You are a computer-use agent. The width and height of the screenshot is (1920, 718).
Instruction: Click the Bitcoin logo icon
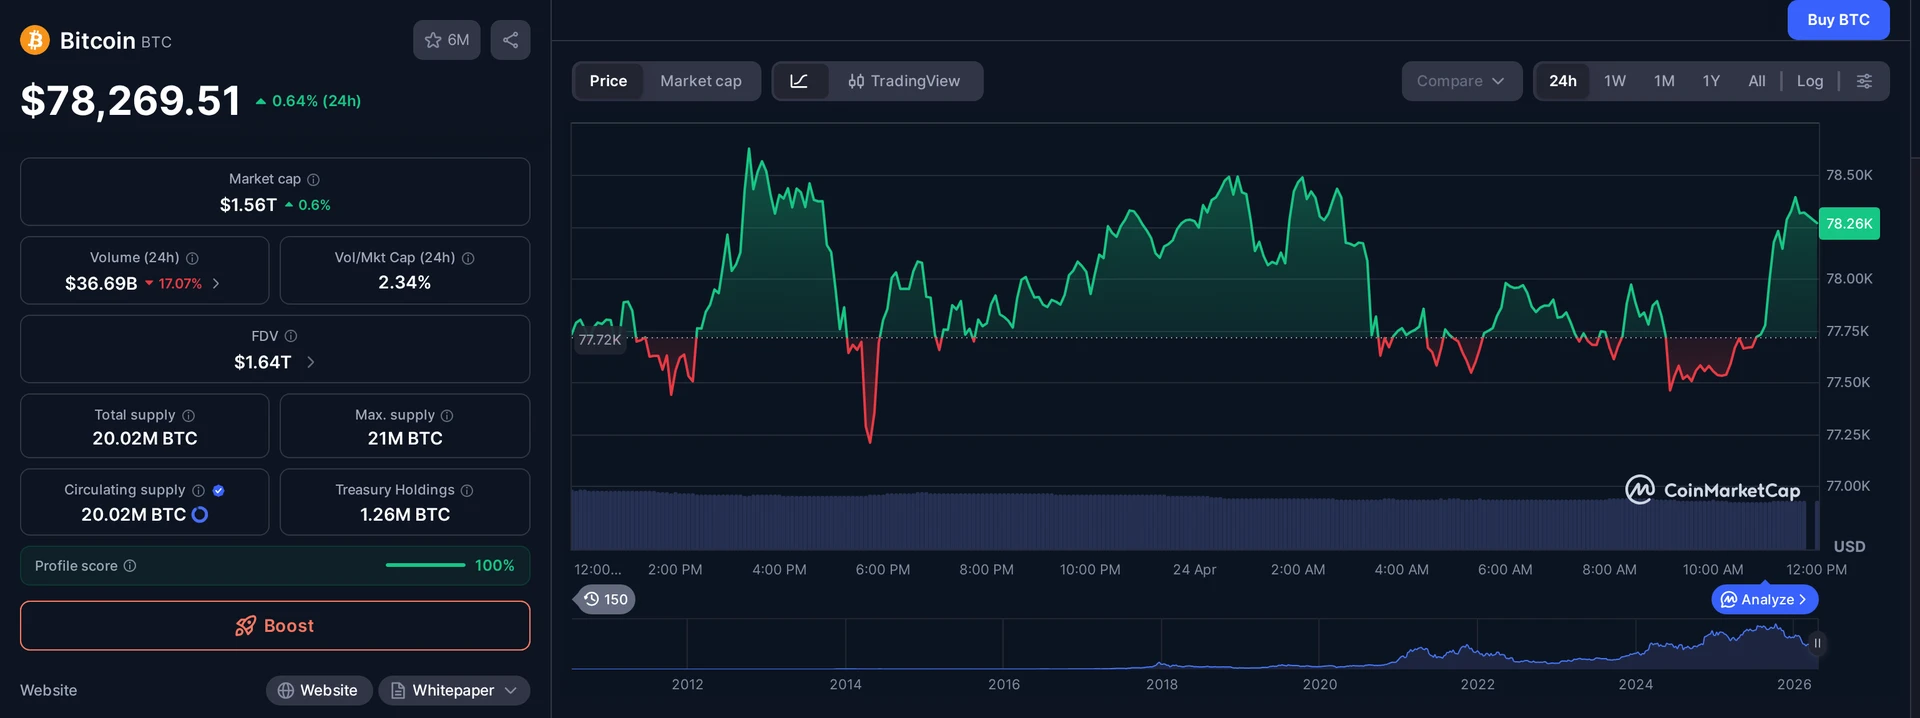click(35, 40)
